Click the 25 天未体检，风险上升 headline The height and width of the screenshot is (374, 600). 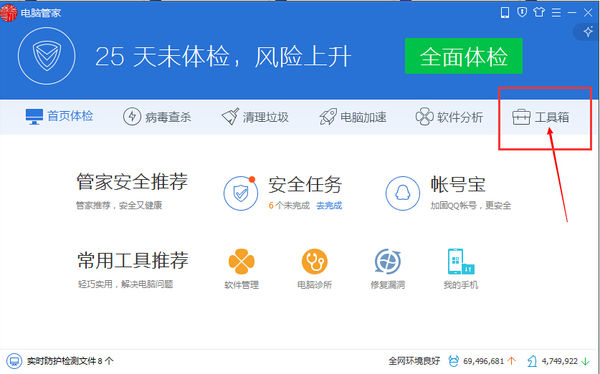click(x=223, y=57)
